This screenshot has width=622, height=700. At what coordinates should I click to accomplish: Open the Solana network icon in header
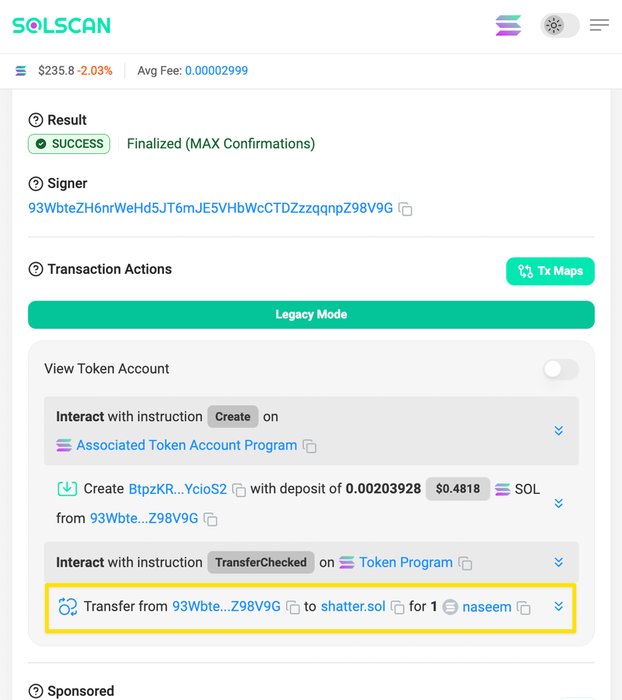pos(508,25)
